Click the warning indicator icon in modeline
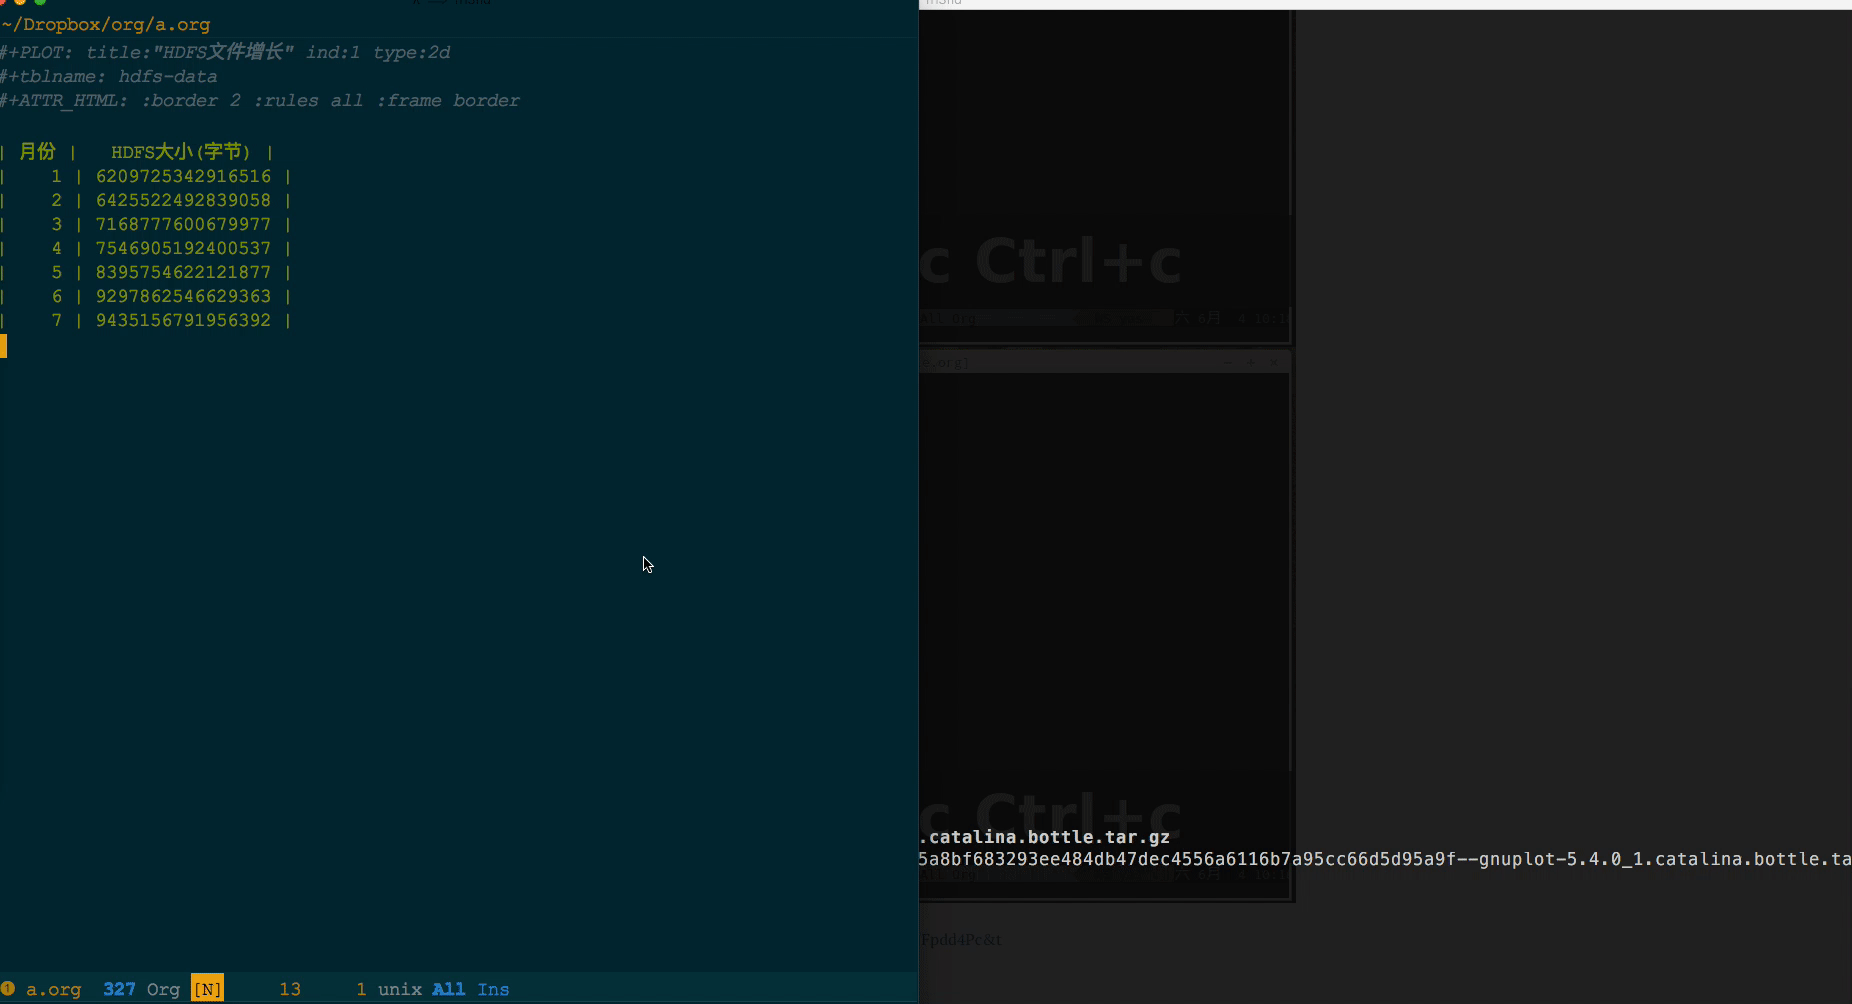 8,988
